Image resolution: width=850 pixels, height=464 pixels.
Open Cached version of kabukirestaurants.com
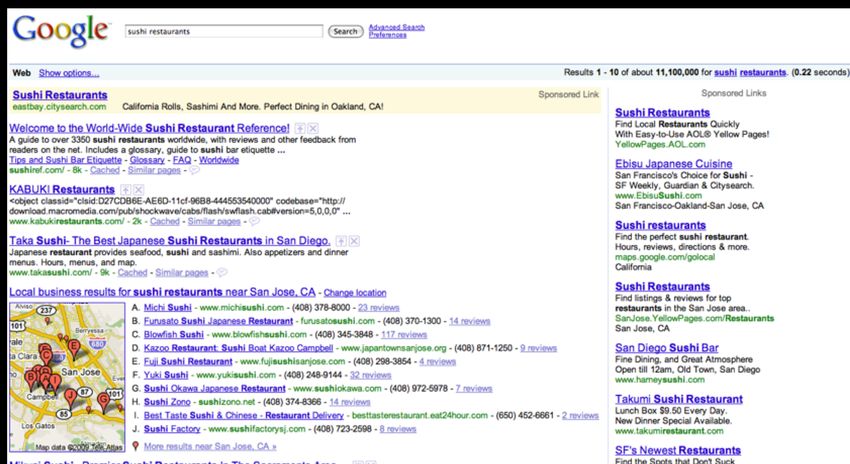(x=165, y=221)
